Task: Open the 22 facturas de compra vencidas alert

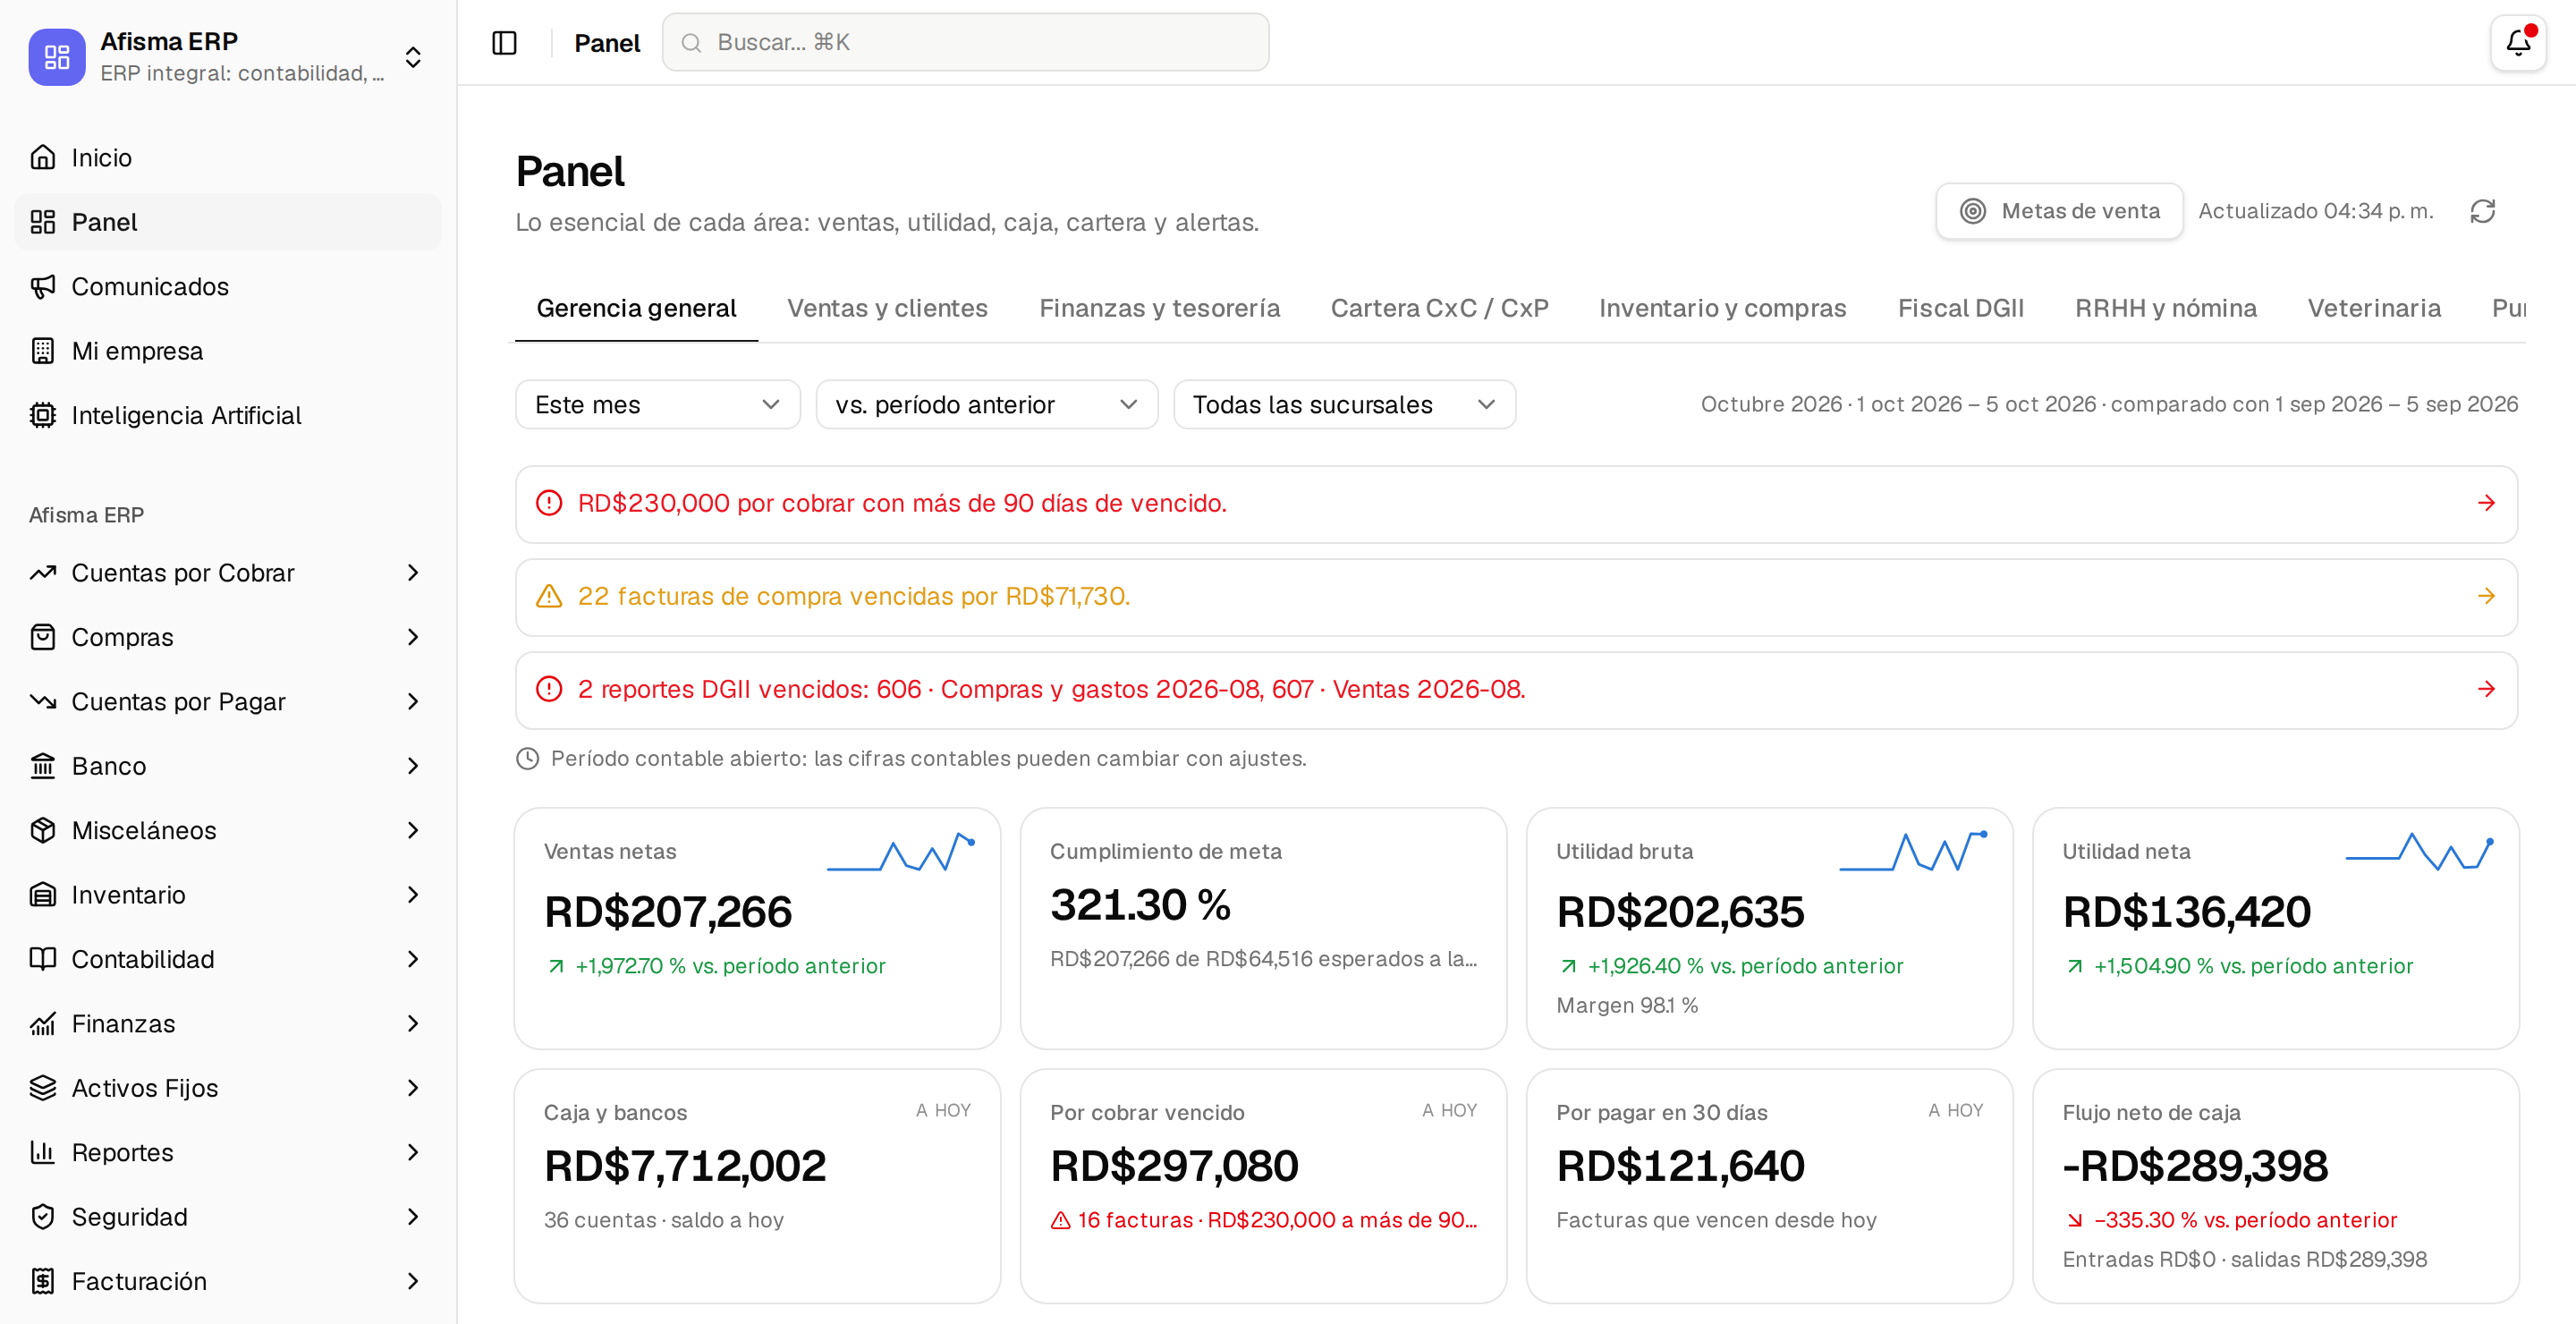Action: click(1516, 597)
